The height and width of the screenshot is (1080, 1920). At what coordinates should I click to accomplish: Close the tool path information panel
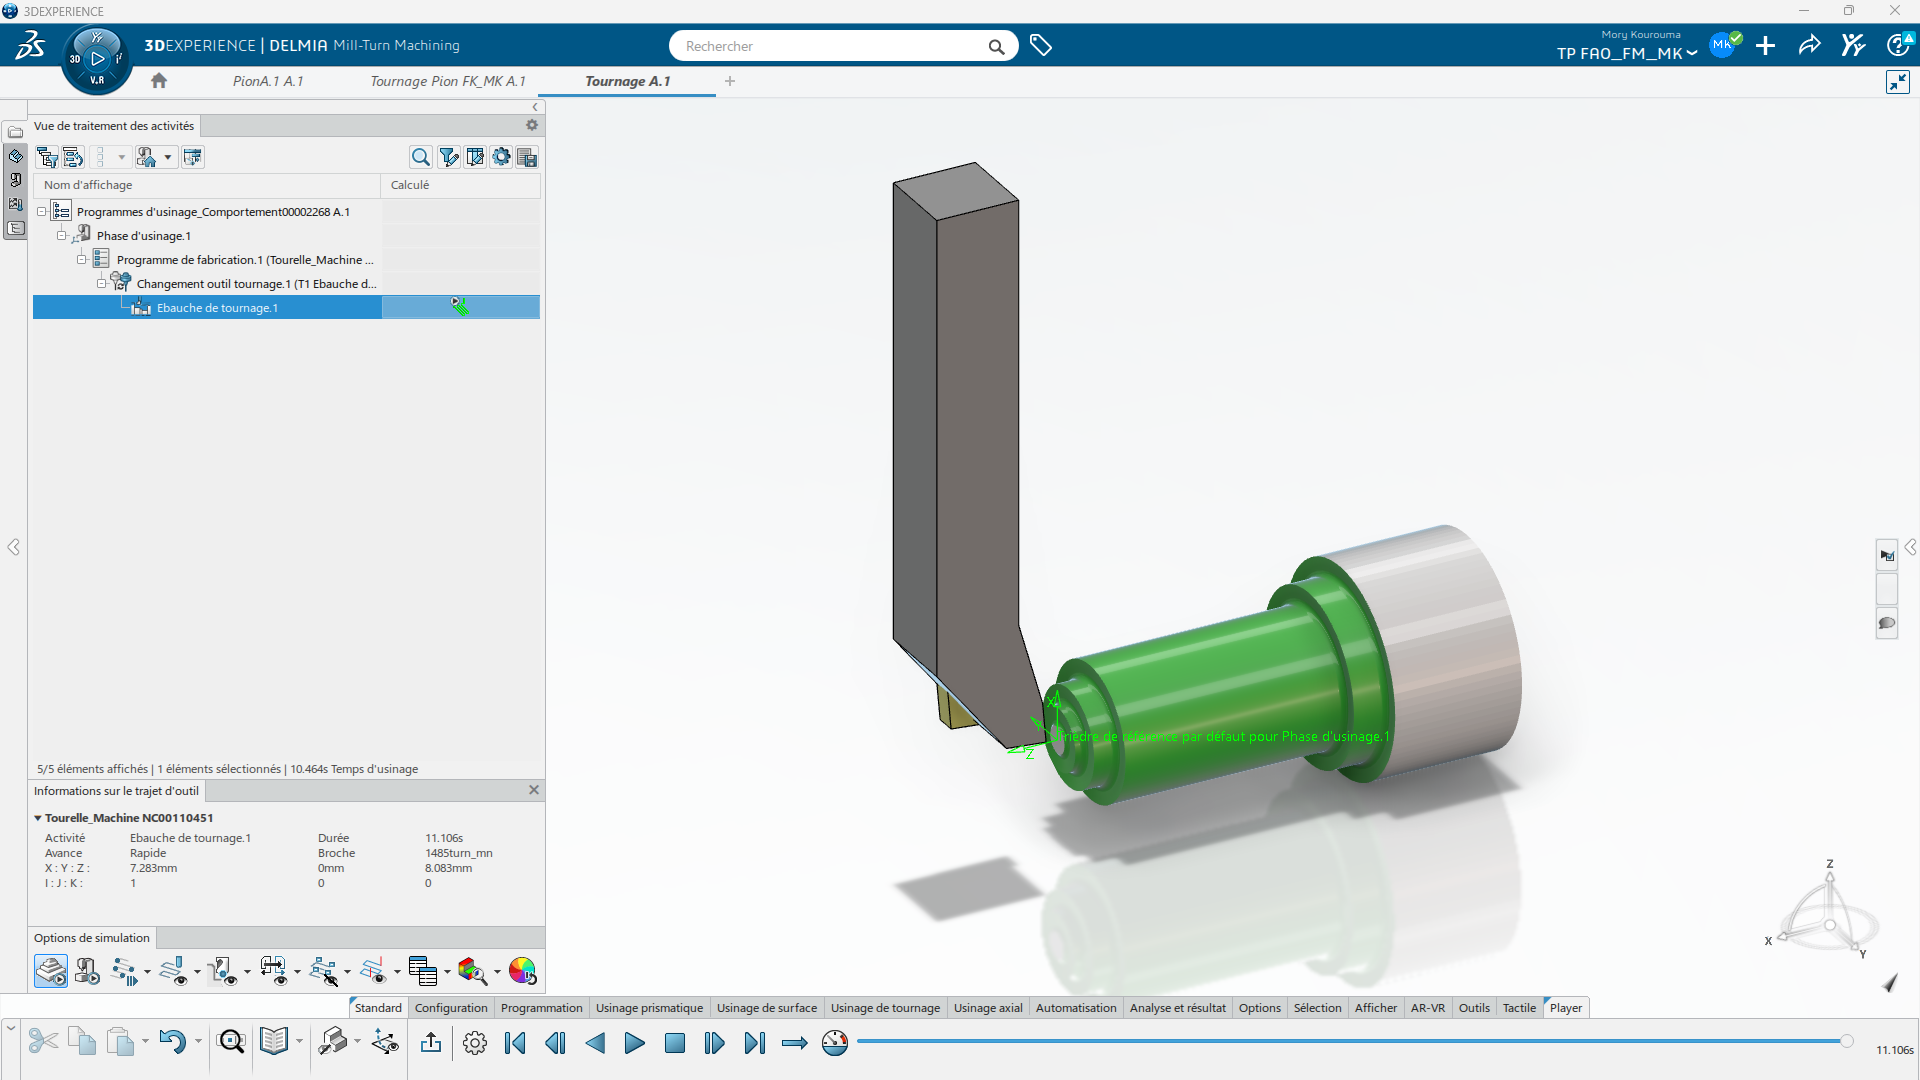coord(534,790)
